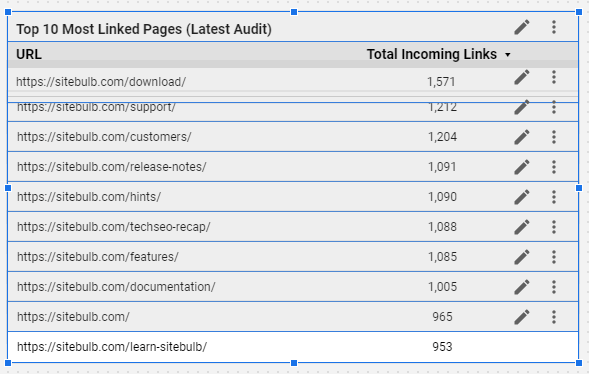The height and width of the screenshot is (374, 589).
Task: Open three-dot menu on the techseo-recap row
Action: point(554,227)
